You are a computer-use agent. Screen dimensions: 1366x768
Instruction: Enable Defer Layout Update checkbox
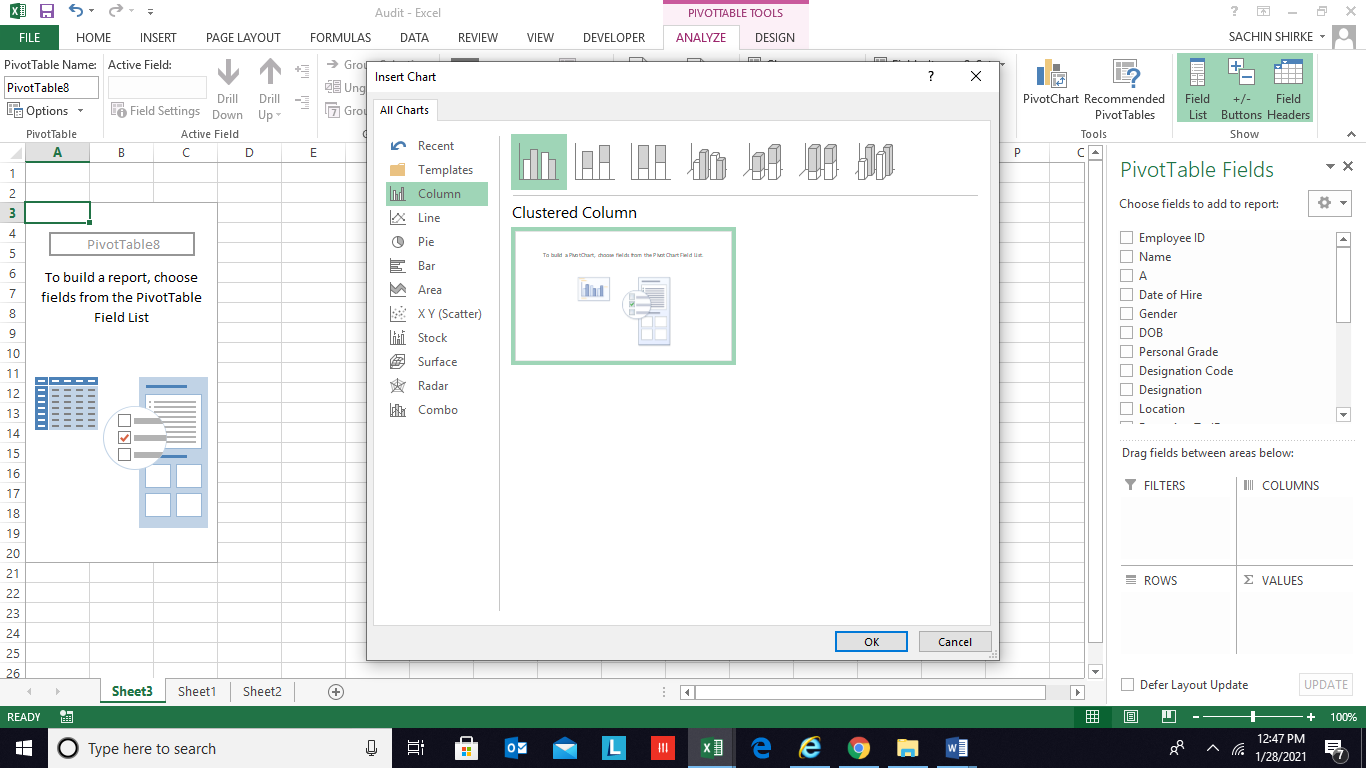coord(1128,685)
